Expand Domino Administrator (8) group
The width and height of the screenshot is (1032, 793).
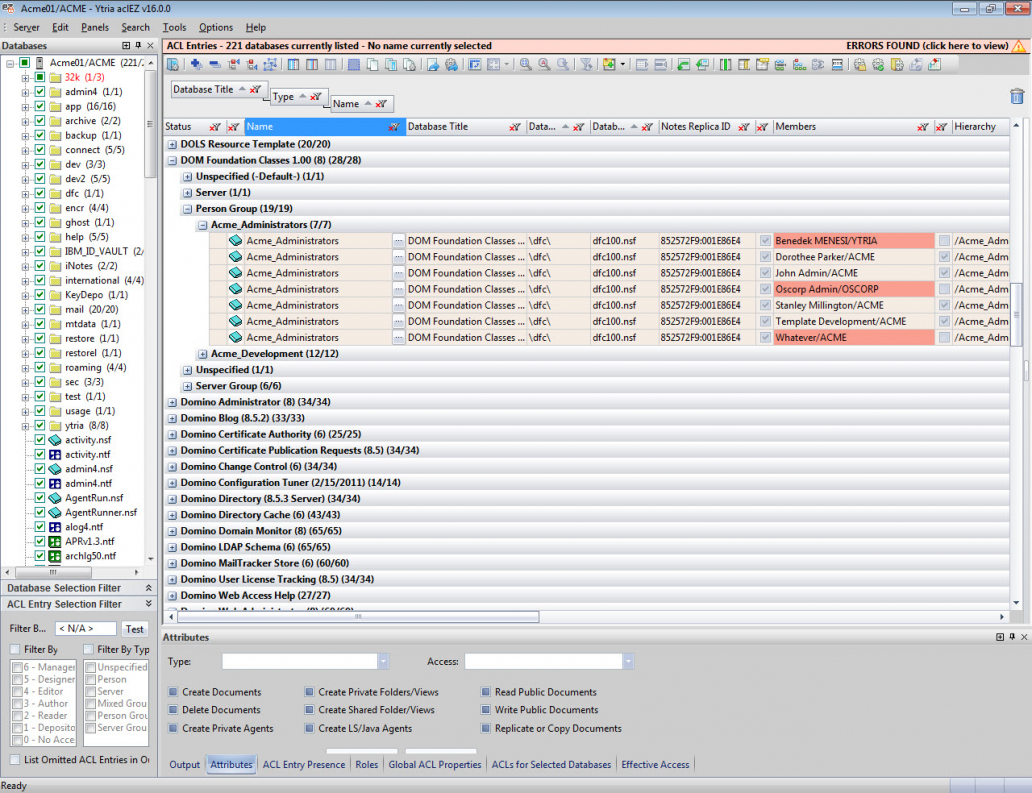(x=172, y=402)
